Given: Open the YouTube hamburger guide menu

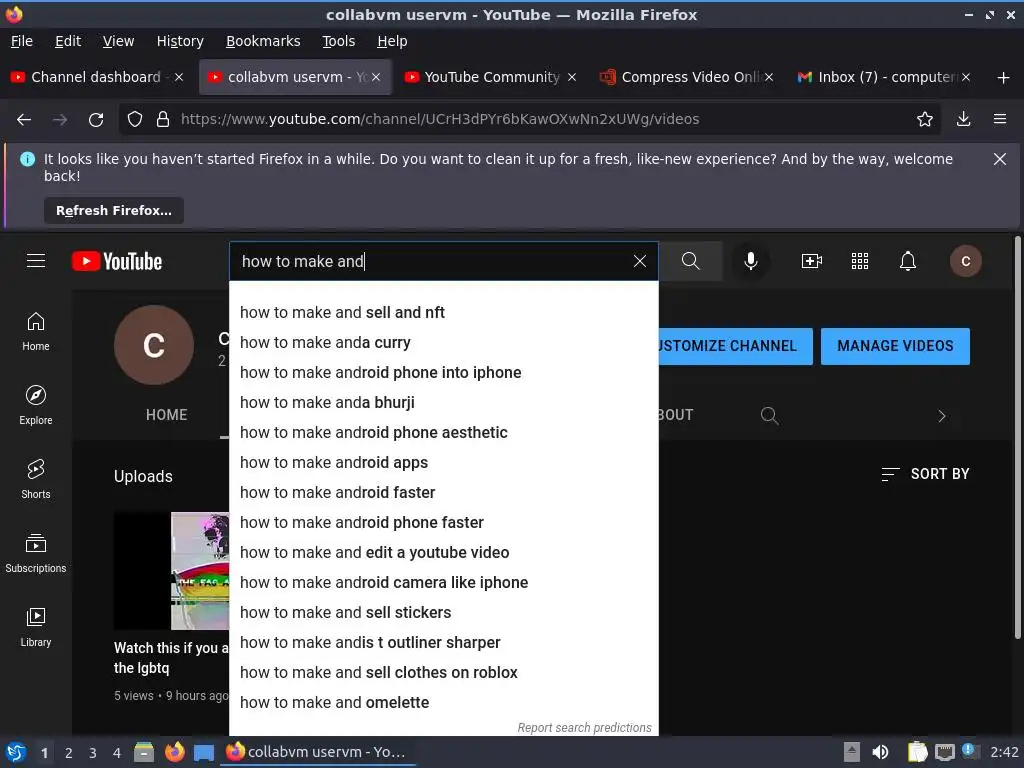Looking at the screenshot, I should [36, 261].
